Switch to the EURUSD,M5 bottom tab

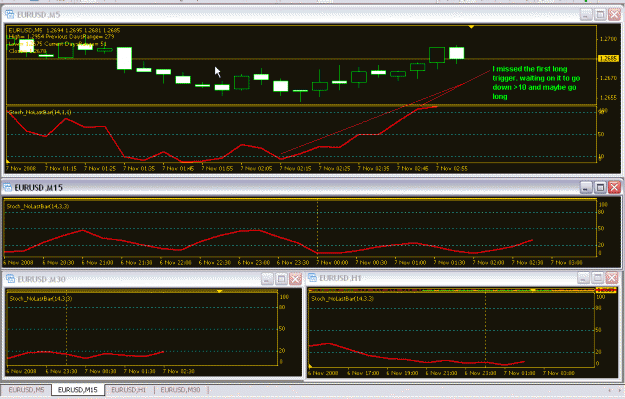(x=26, y=389)
